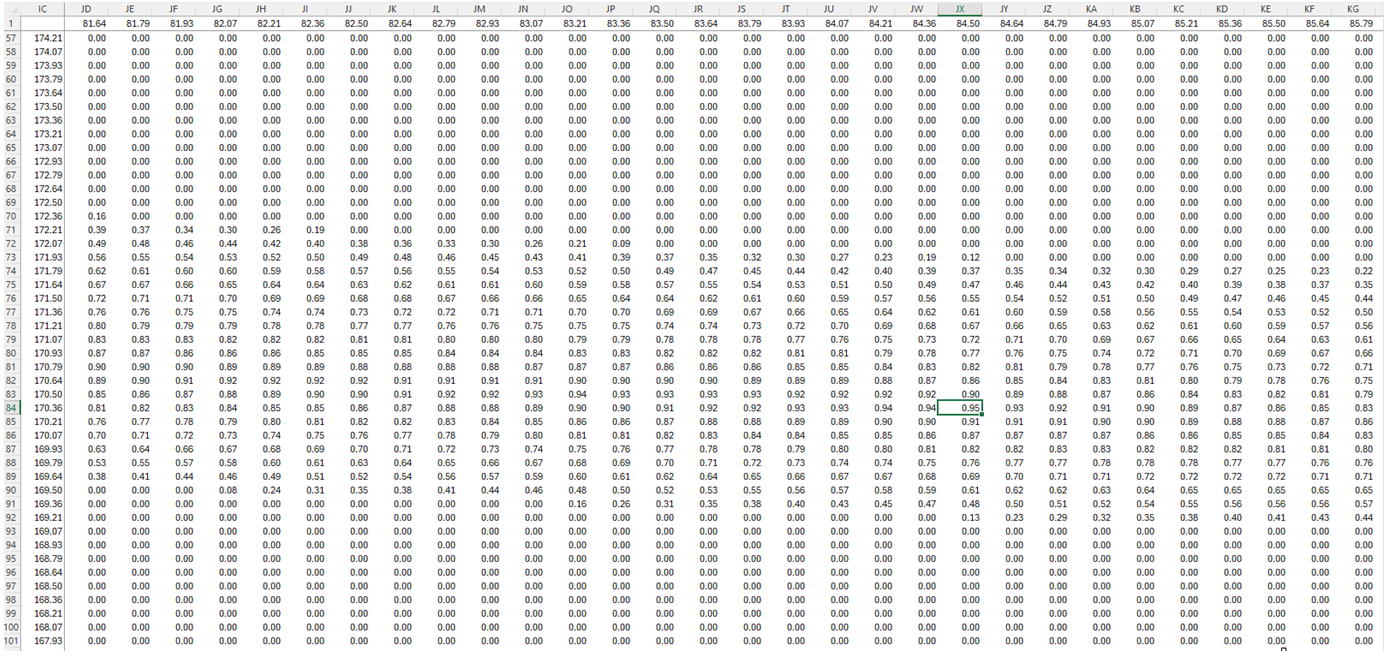Click cell 0.13 in column JX row 92
The image size is (1389, 663).
(961, 517)
